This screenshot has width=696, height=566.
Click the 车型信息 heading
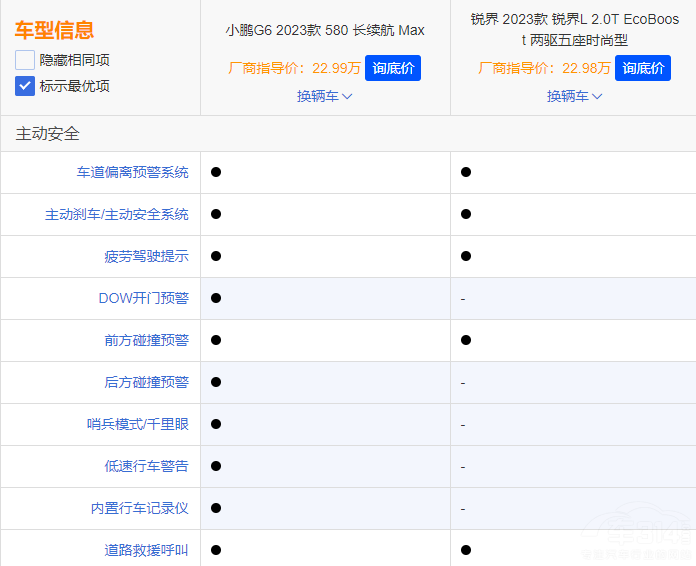tap(54, 30)
